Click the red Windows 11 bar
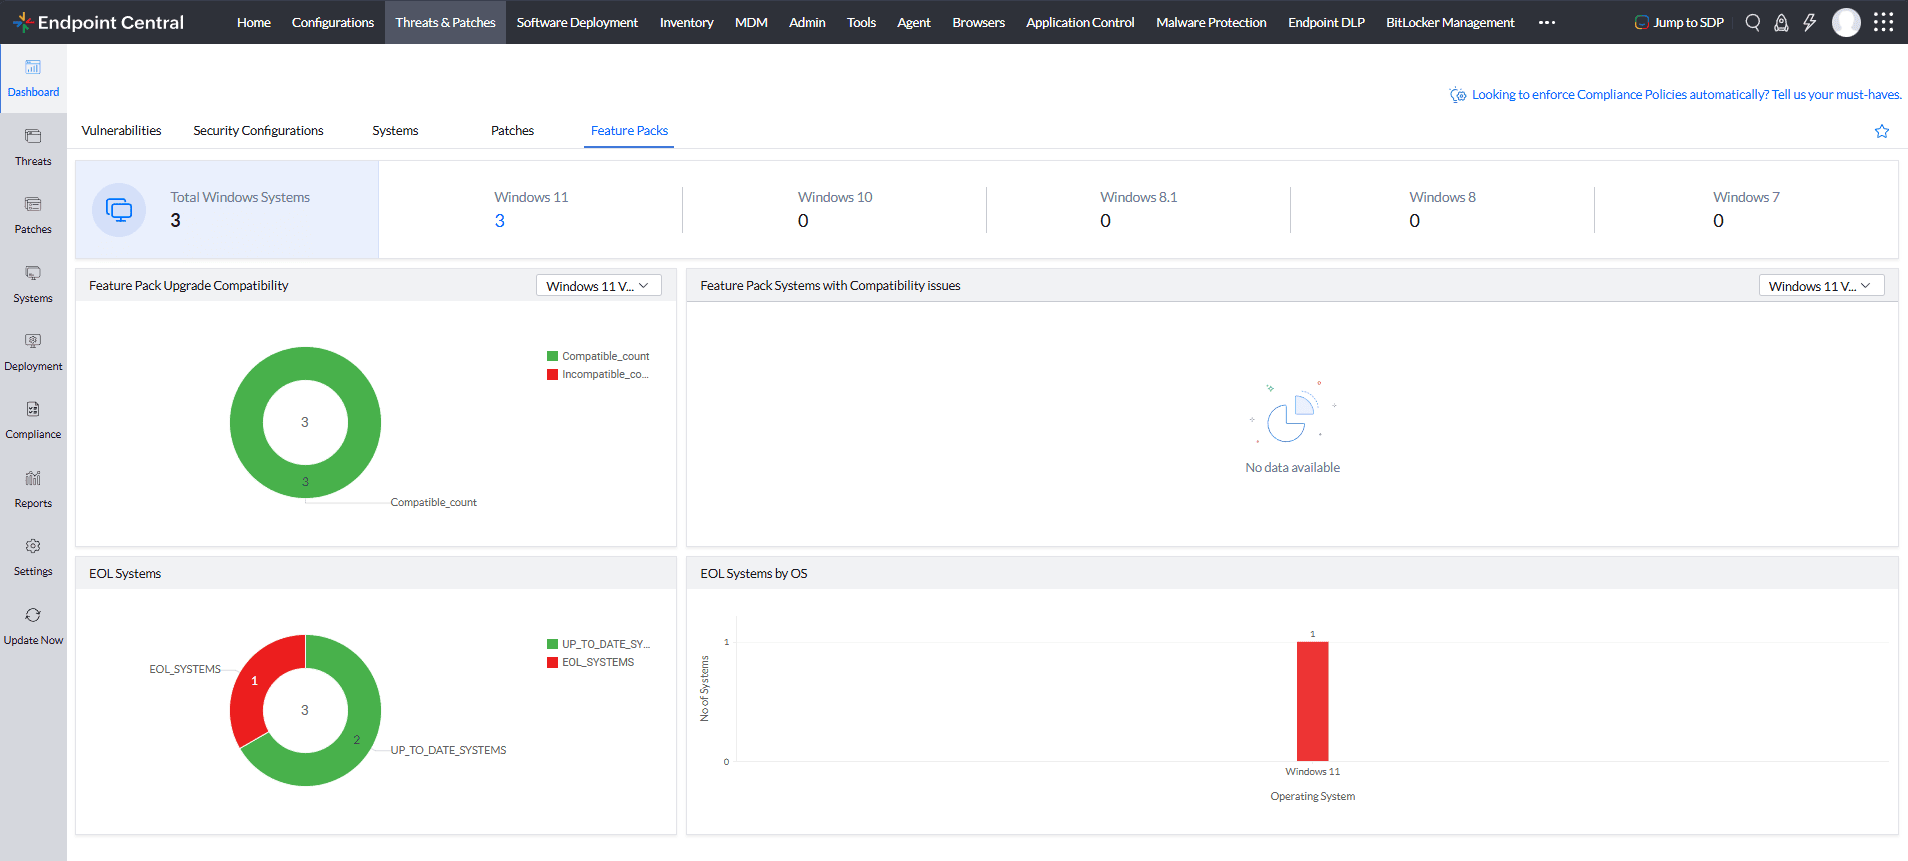Viewport: 1908px width, 861px height. pos(1312,701)
